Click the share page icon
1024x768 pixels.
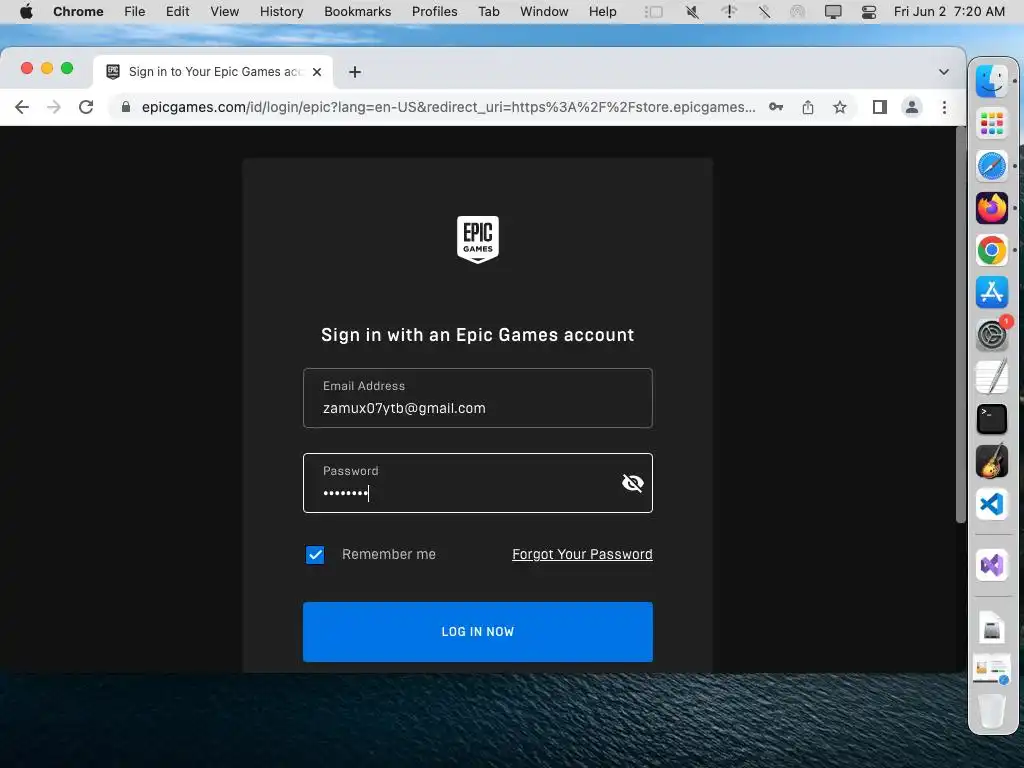(x=808, y=107)
